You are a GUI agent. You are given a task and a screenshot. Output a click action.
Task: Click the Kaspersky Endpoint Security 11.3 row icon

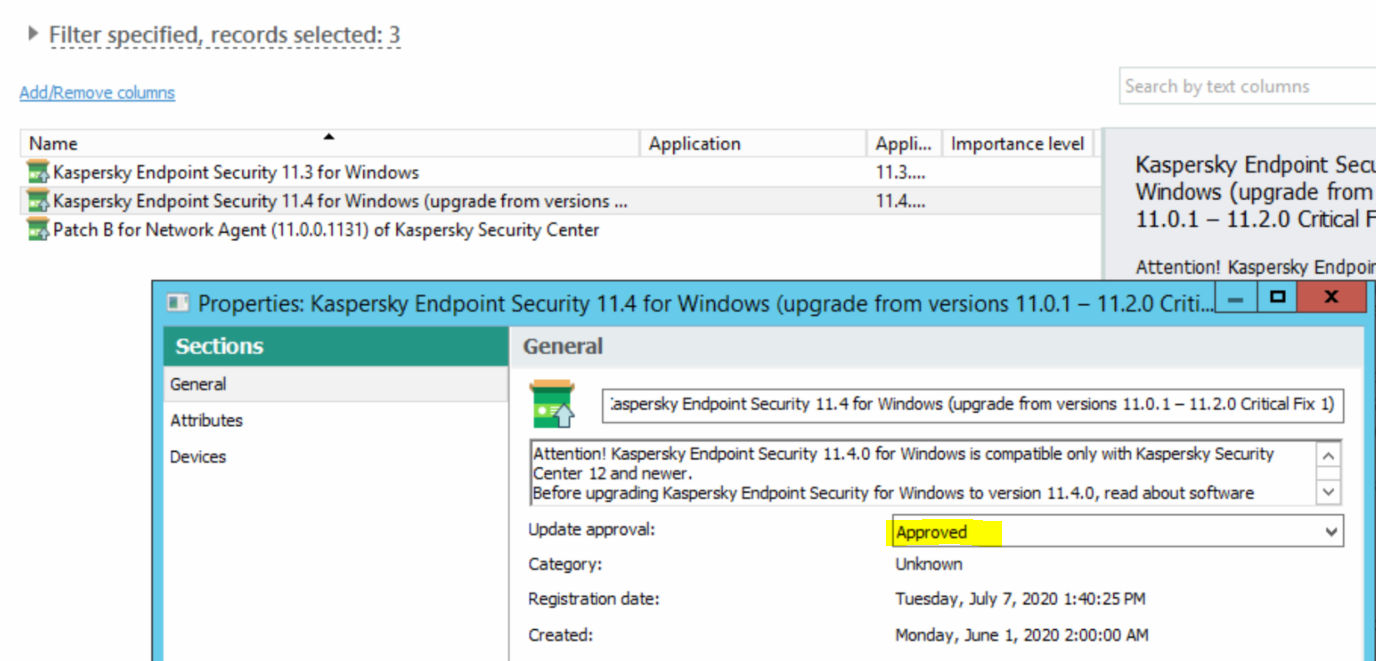coord(38,172)
